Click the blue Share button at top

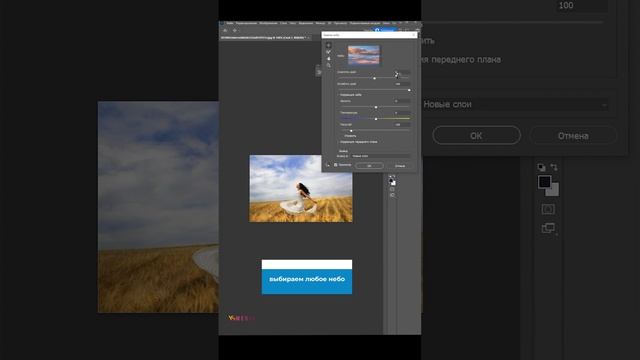tap(386, 30)
